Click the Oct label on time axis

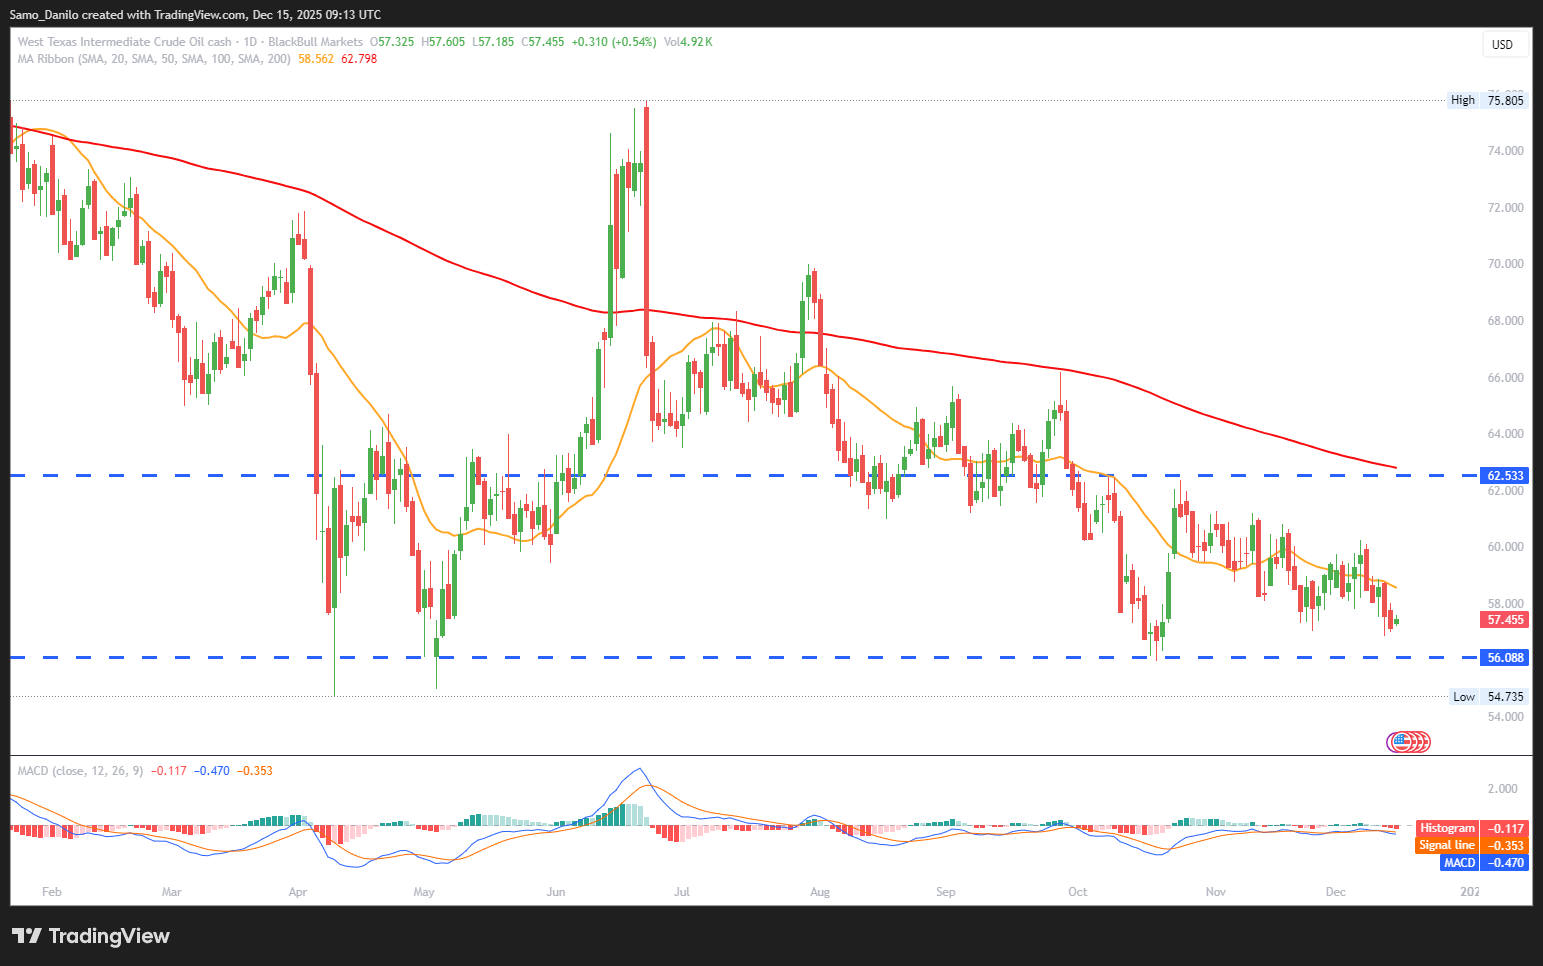(1077, 892)
